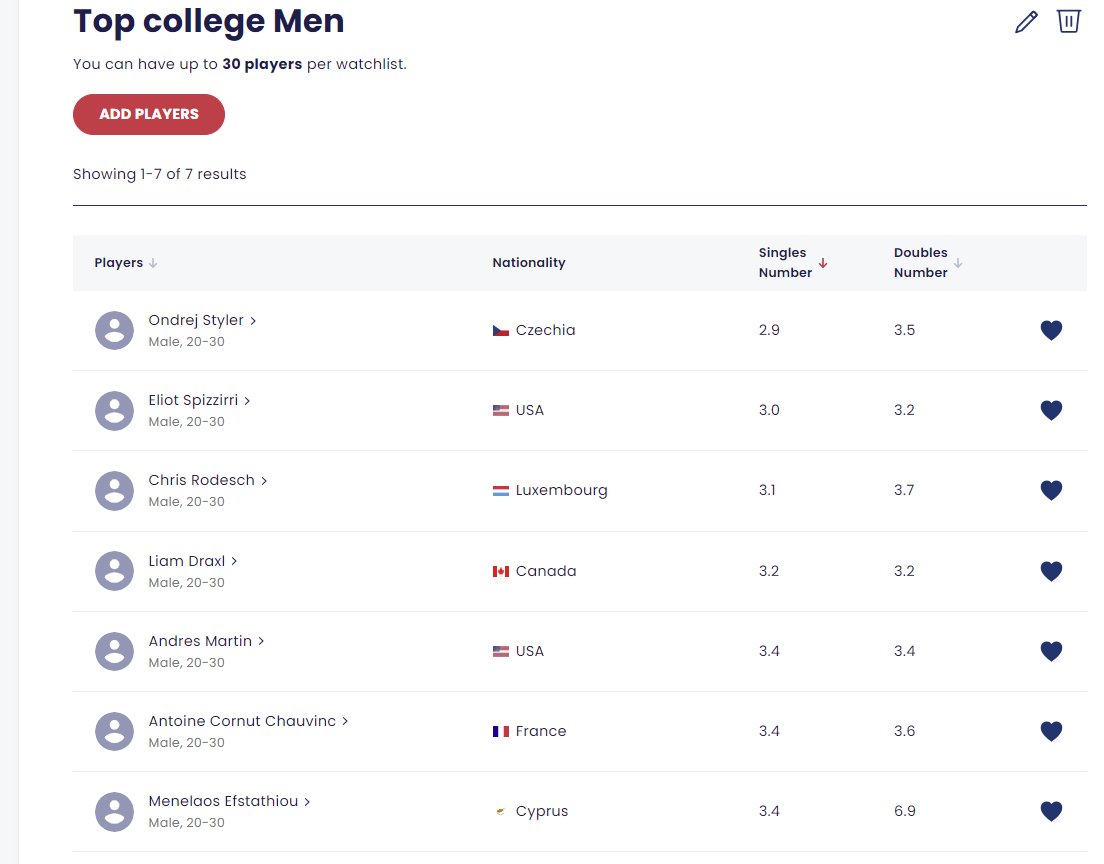
Task: Click the ADD PLAYERS button
Action: [149, 114]
